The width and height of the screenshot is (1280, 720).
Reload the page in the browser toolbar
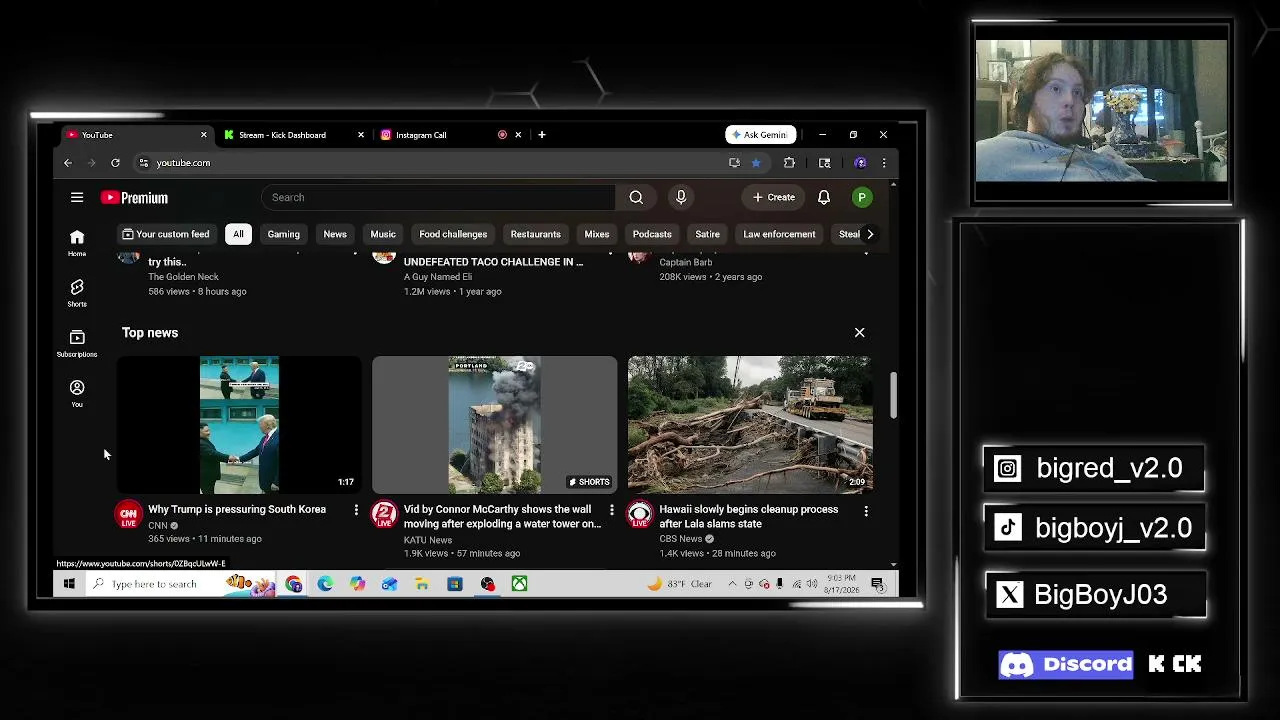pos(115,162)
